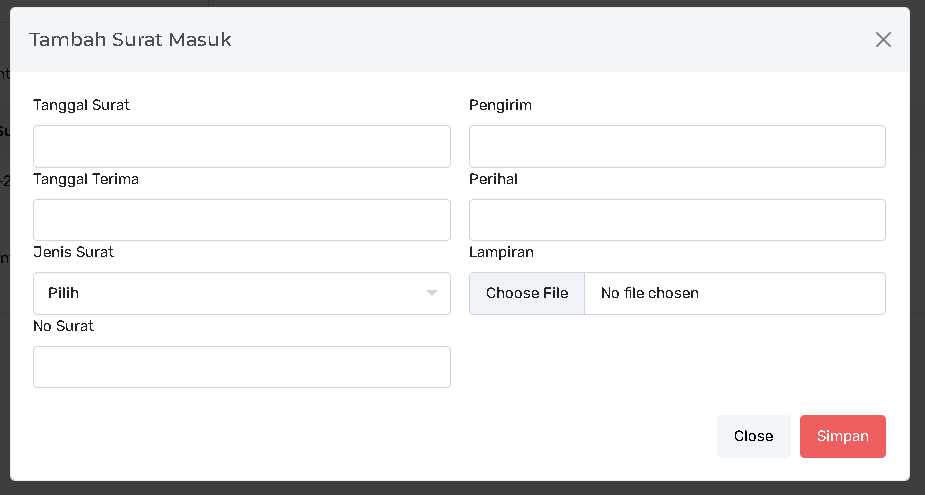The height and width of the screenshot is (495, 925).
Task: Click the 'Jenis Surat' label
Action: 74,252
